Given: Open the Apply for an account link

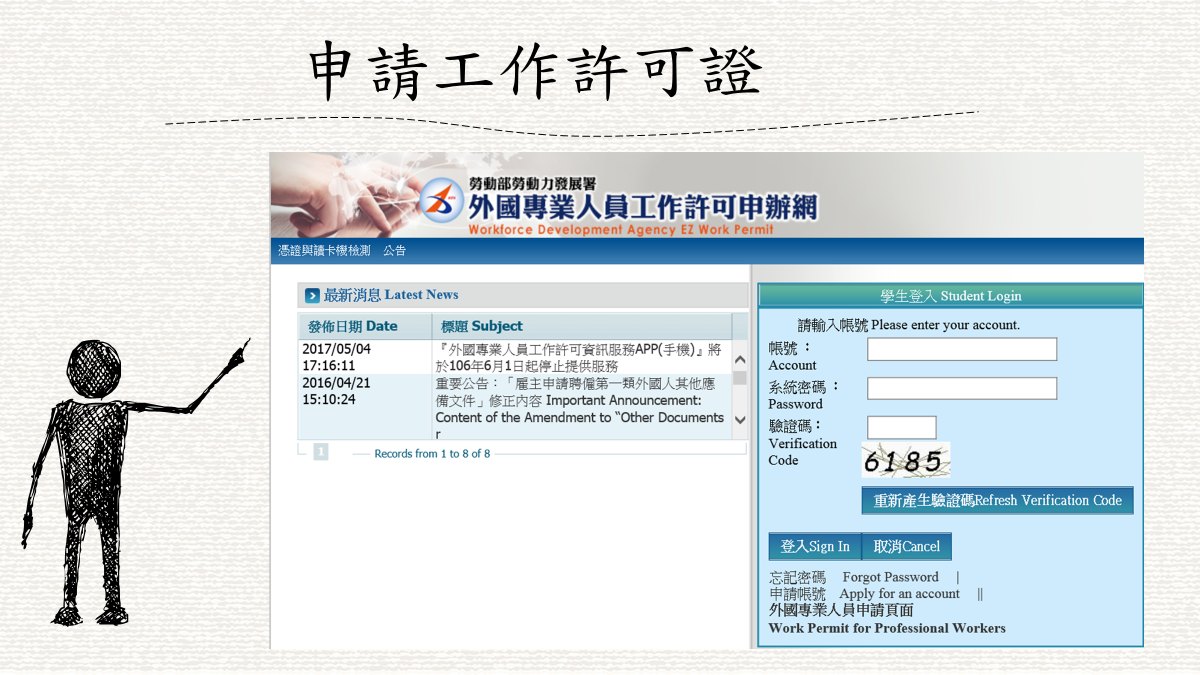Looking at the screenshot, I should (x=899, y=593).
